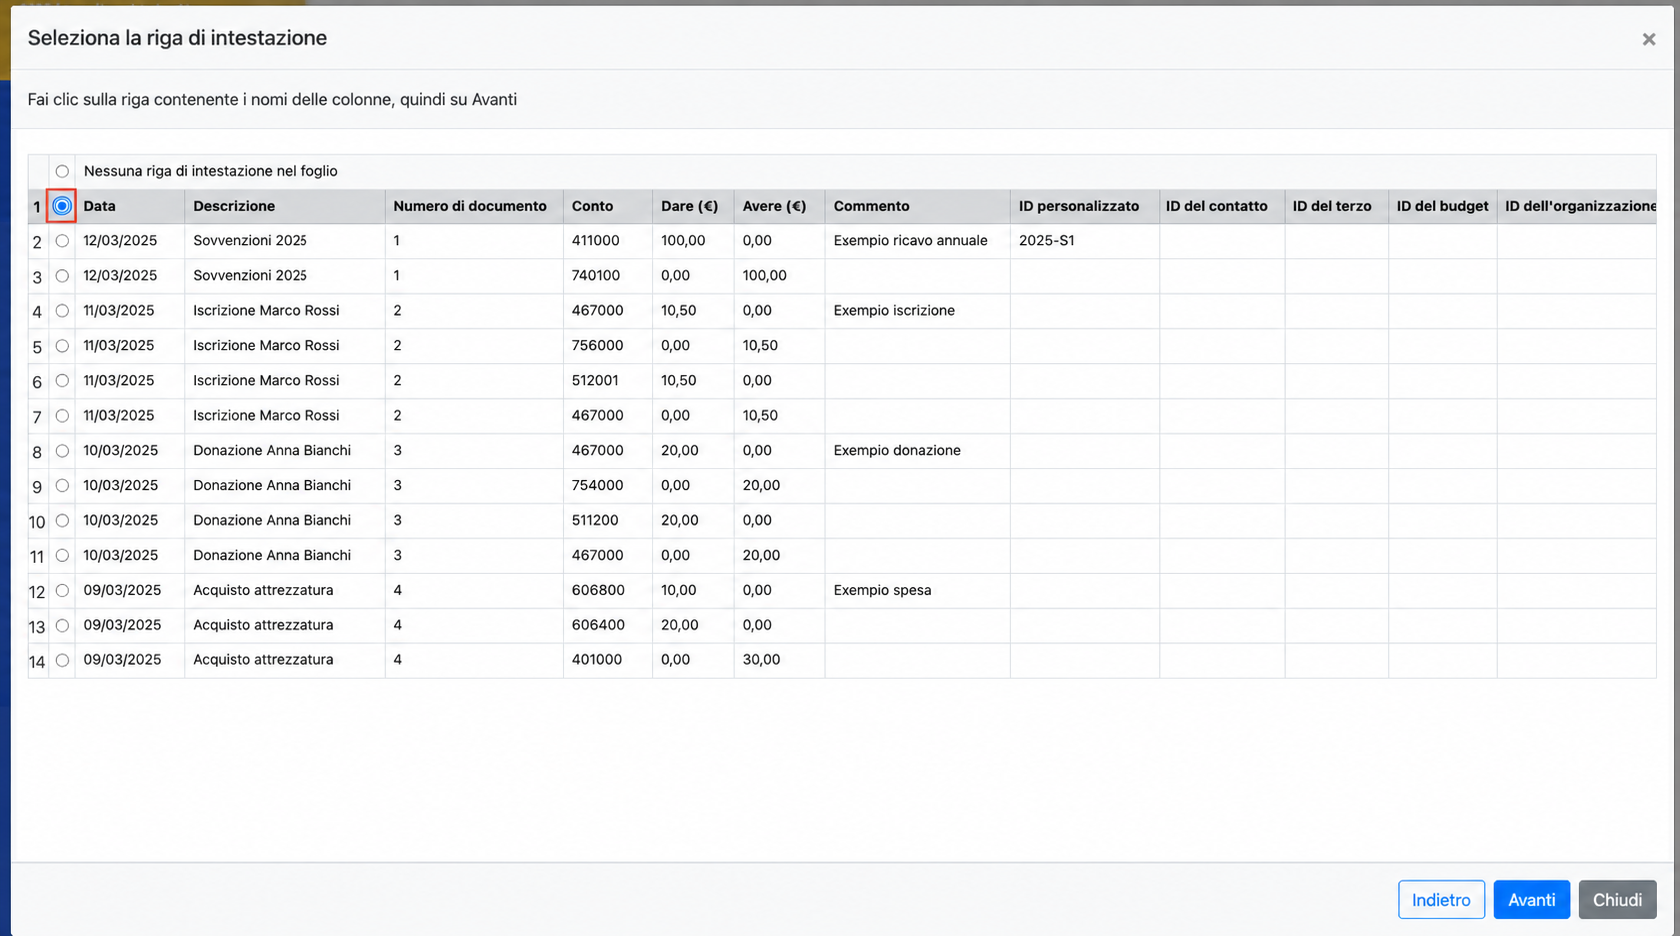Click 'Esempio spesa' comment cell

pos(917,591)
